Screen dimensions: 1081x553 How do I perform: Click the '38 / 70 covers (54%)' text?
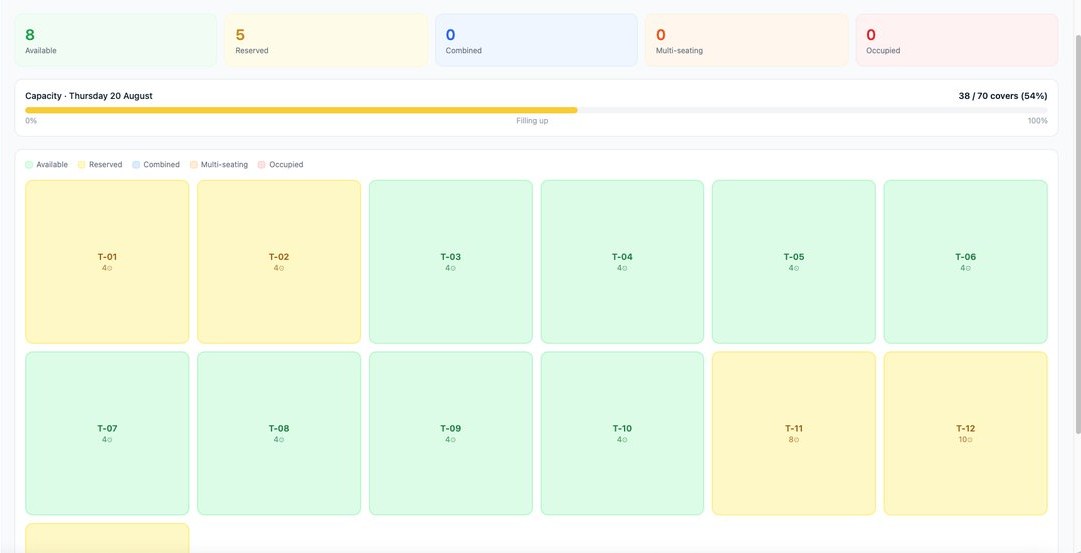(1002, 96)
